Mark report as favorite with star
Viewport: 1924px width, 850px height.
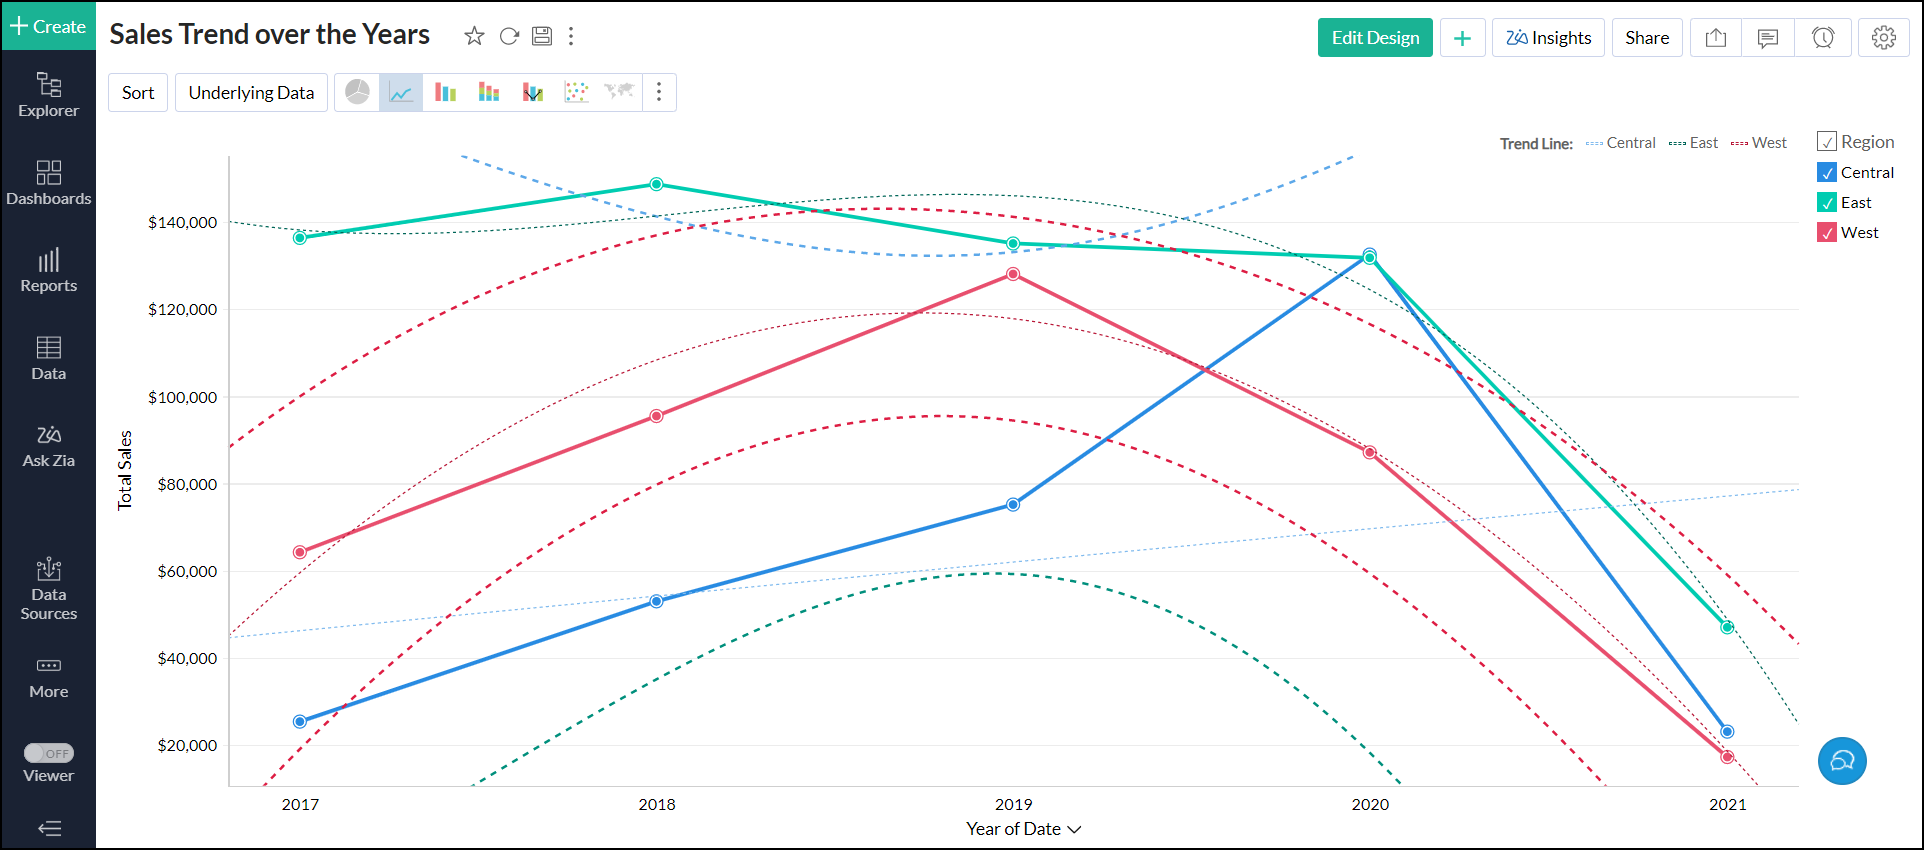(x=474, y=37)
